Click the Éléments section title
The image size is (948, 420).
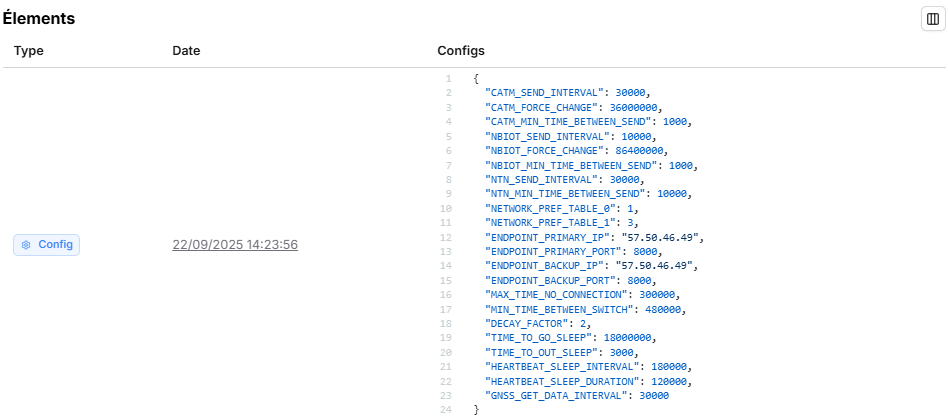(x=38, y=19)
